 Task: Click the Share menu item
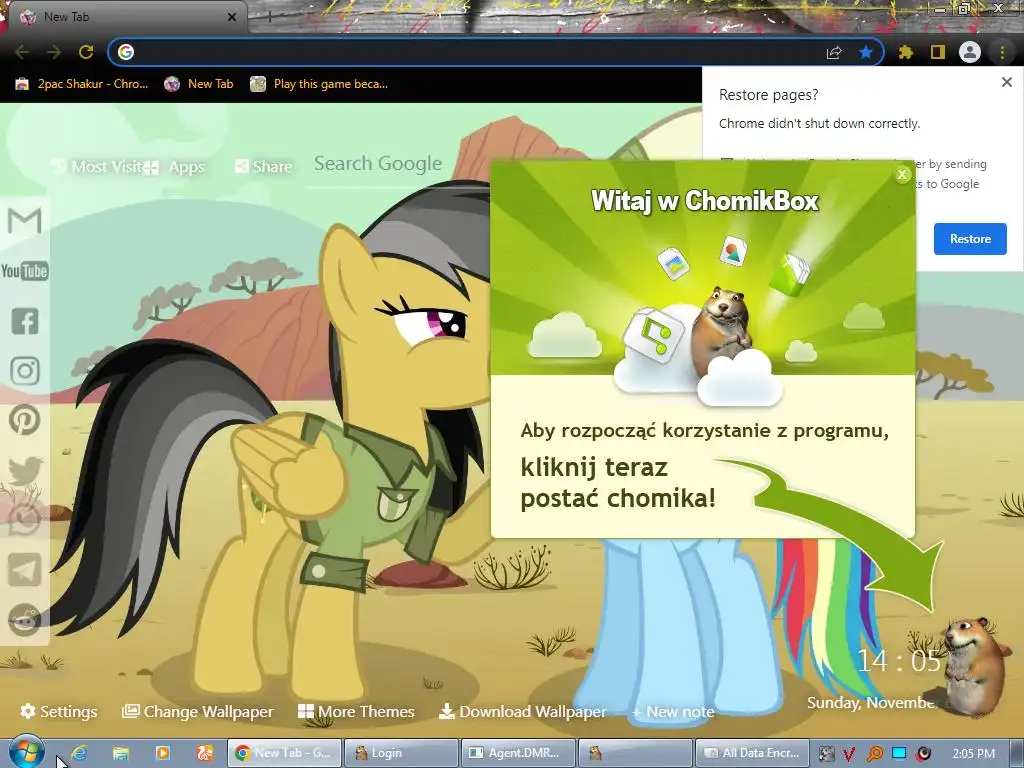click(x=263, y=167)
